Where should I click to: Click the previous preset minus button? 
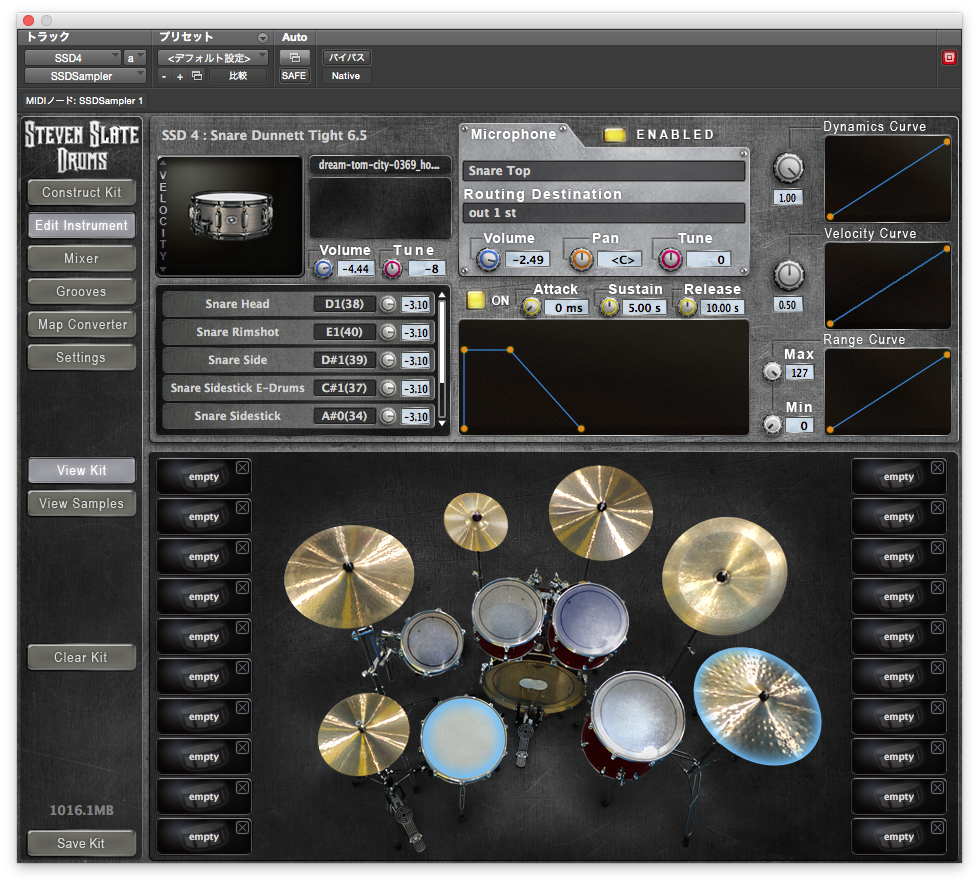point(164,76)
